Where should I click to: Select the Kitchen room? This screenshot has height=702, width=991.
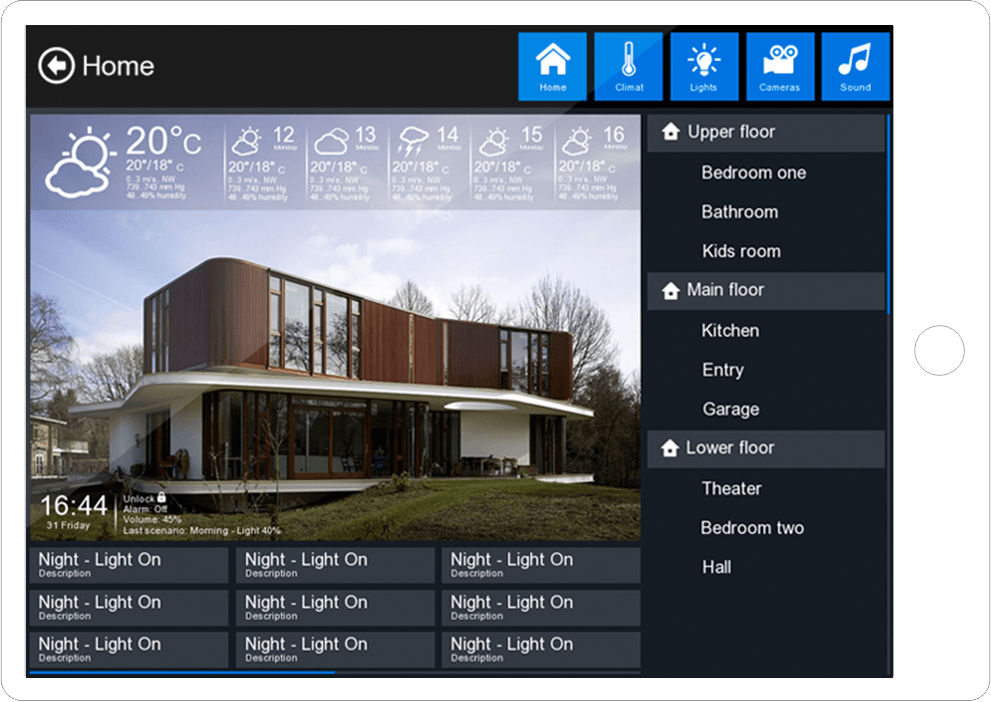(x=730, y=331)
